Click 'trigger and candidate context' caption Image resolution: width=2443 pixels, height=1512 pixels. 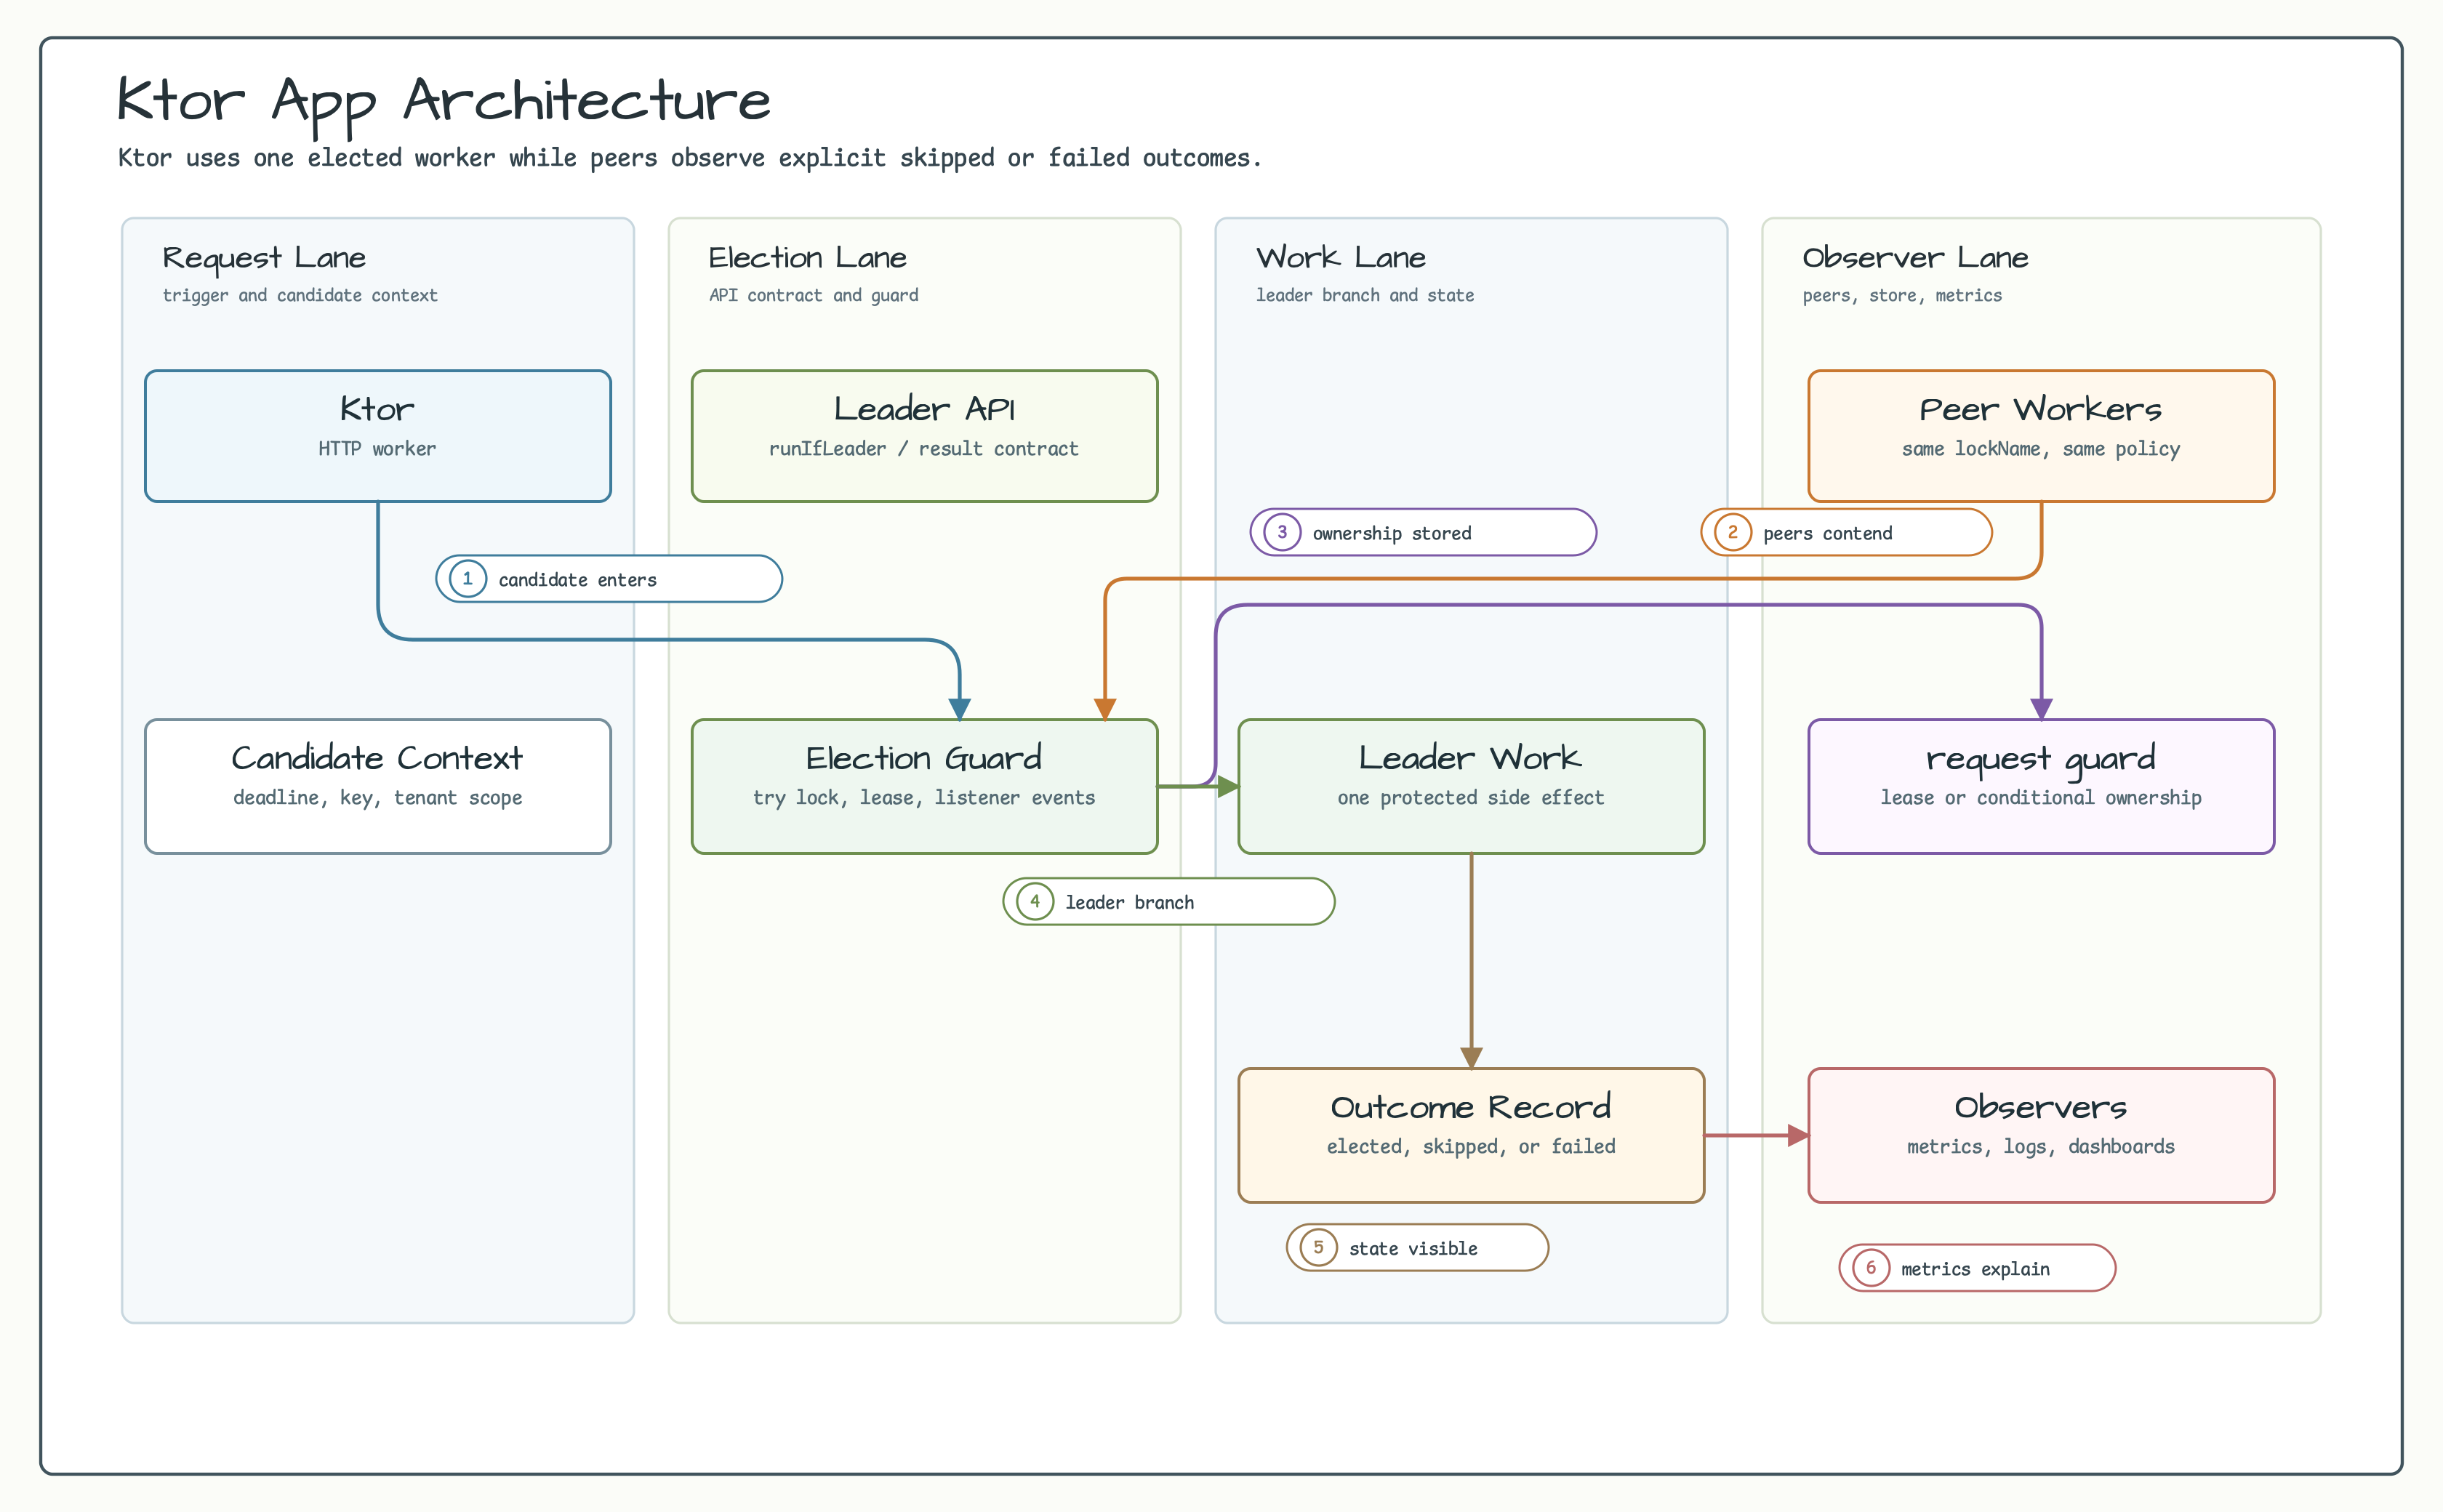300,295
